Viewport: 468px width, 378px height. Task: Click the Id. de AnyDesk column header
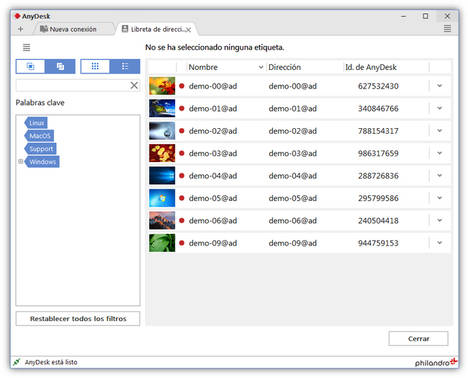(x=386, y=67)
